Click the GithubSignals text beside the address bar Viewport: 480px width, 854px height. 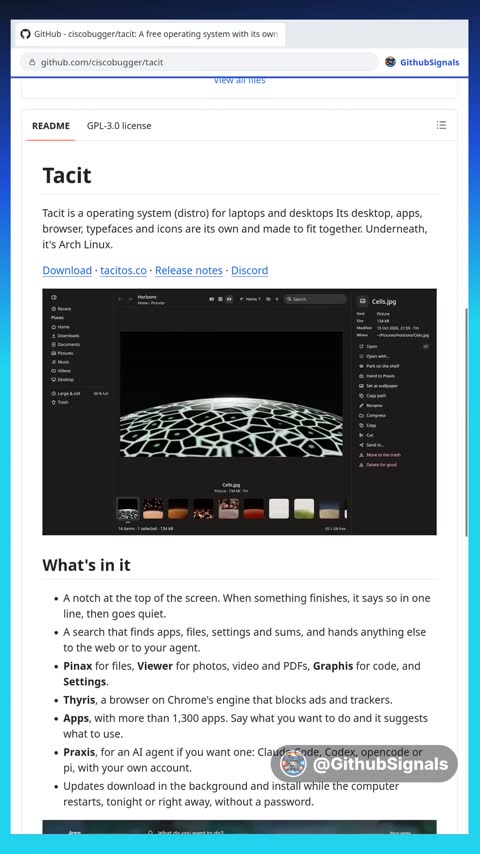point(430,62)
